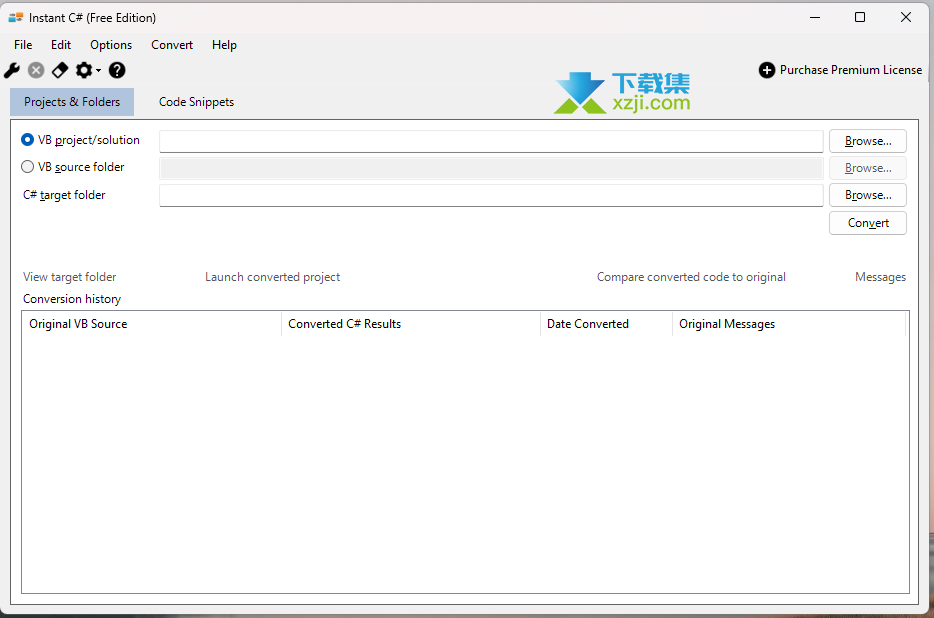Open the question mark help icon
The width and height of the screenshot is (934, 618).
point(117,70)
